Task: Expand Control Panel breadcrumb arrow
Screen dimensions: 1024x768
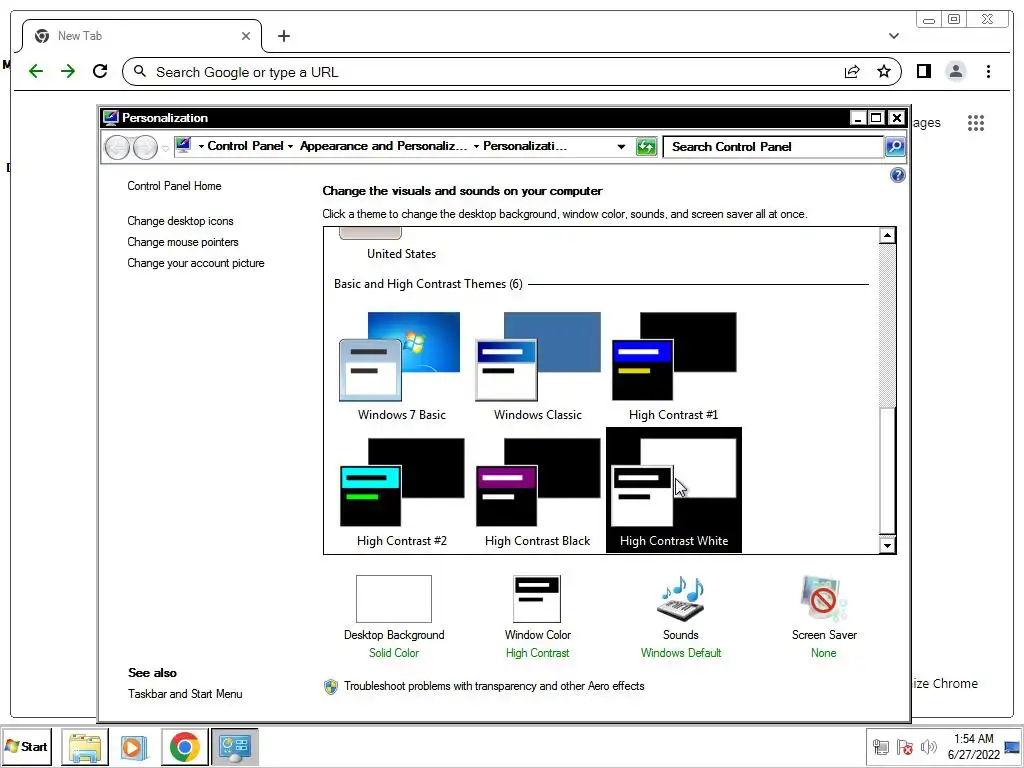Action: (x=290, y=146)
